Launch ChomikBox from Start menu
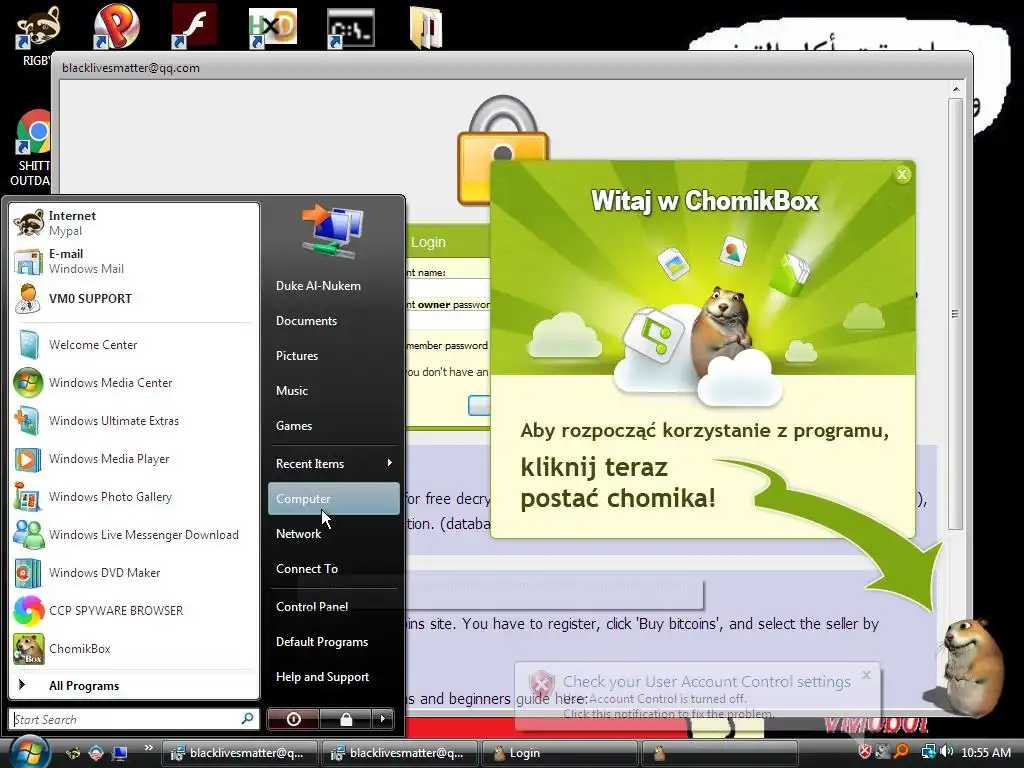The image size is (1024, 768). point(134,648)
